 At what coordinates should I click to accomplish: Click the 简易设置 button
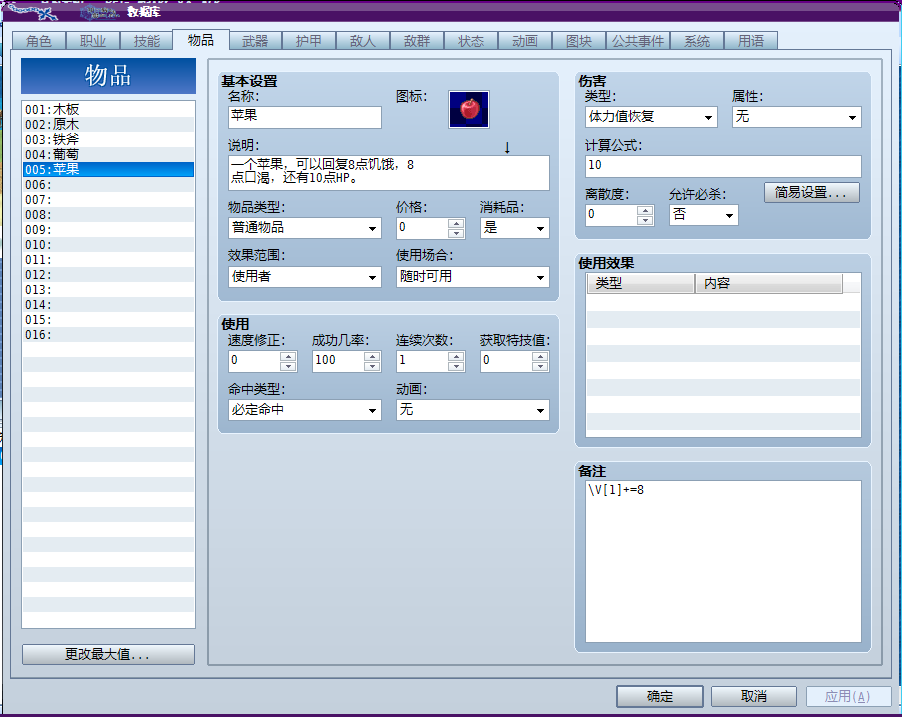(x=812, y=193)
